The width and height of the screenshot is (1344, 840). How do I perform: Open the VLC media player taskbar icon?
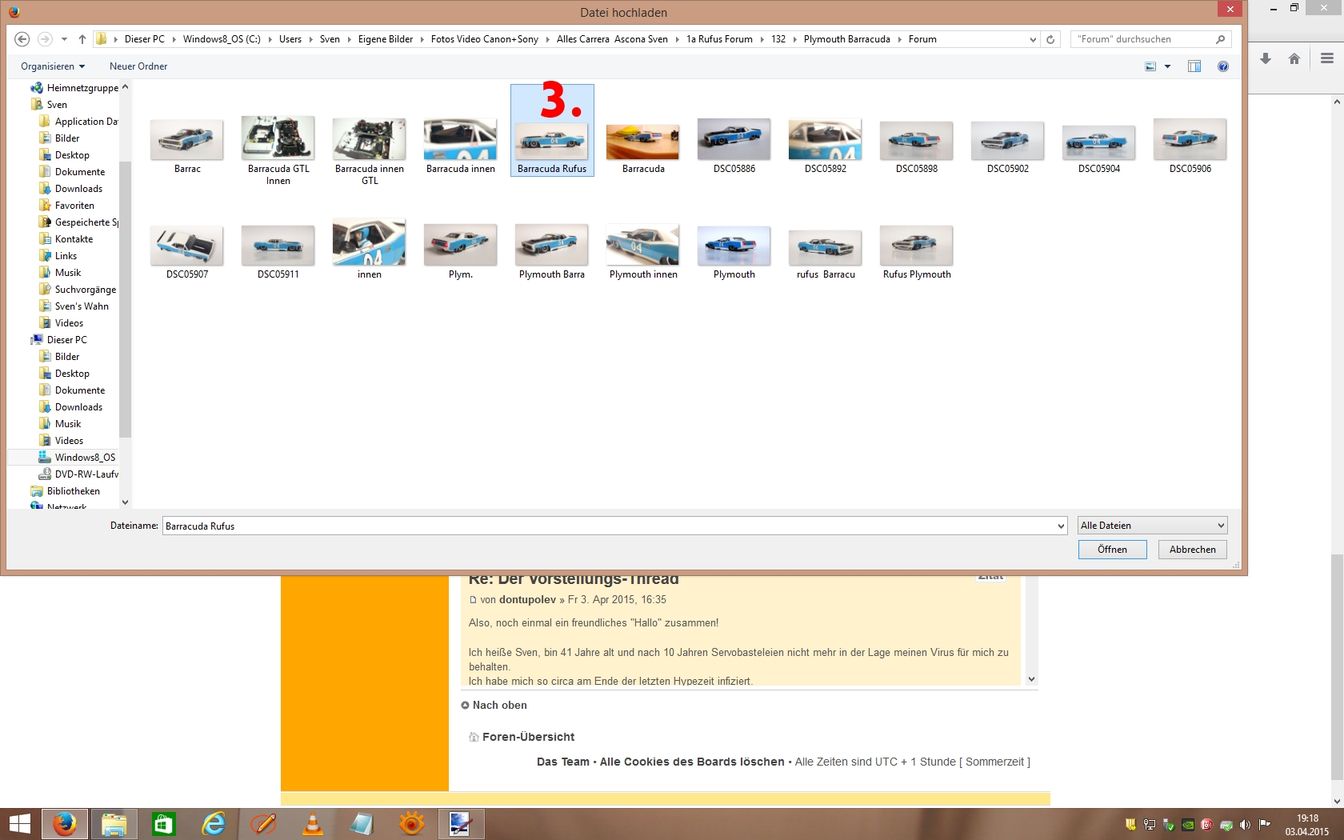(x=312, y=824)
